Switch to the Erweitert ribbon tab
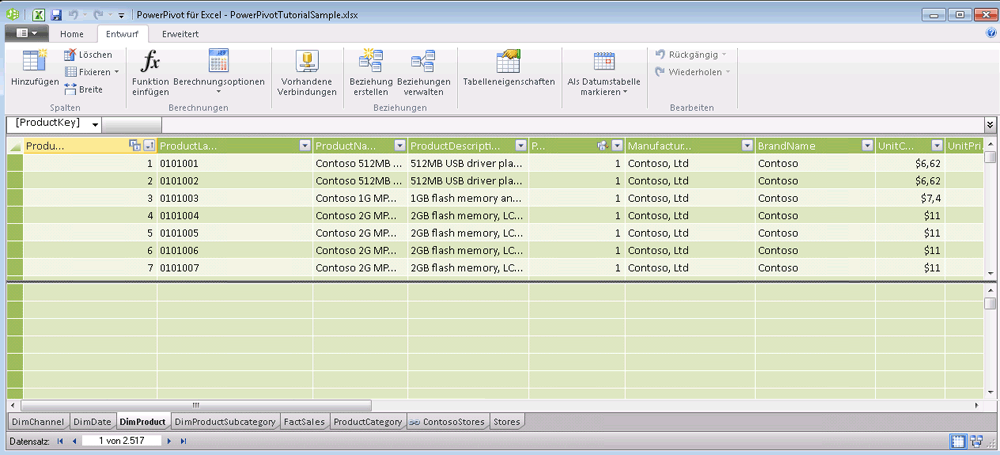This screenshot has width=1000, height=455. (180, 34)
